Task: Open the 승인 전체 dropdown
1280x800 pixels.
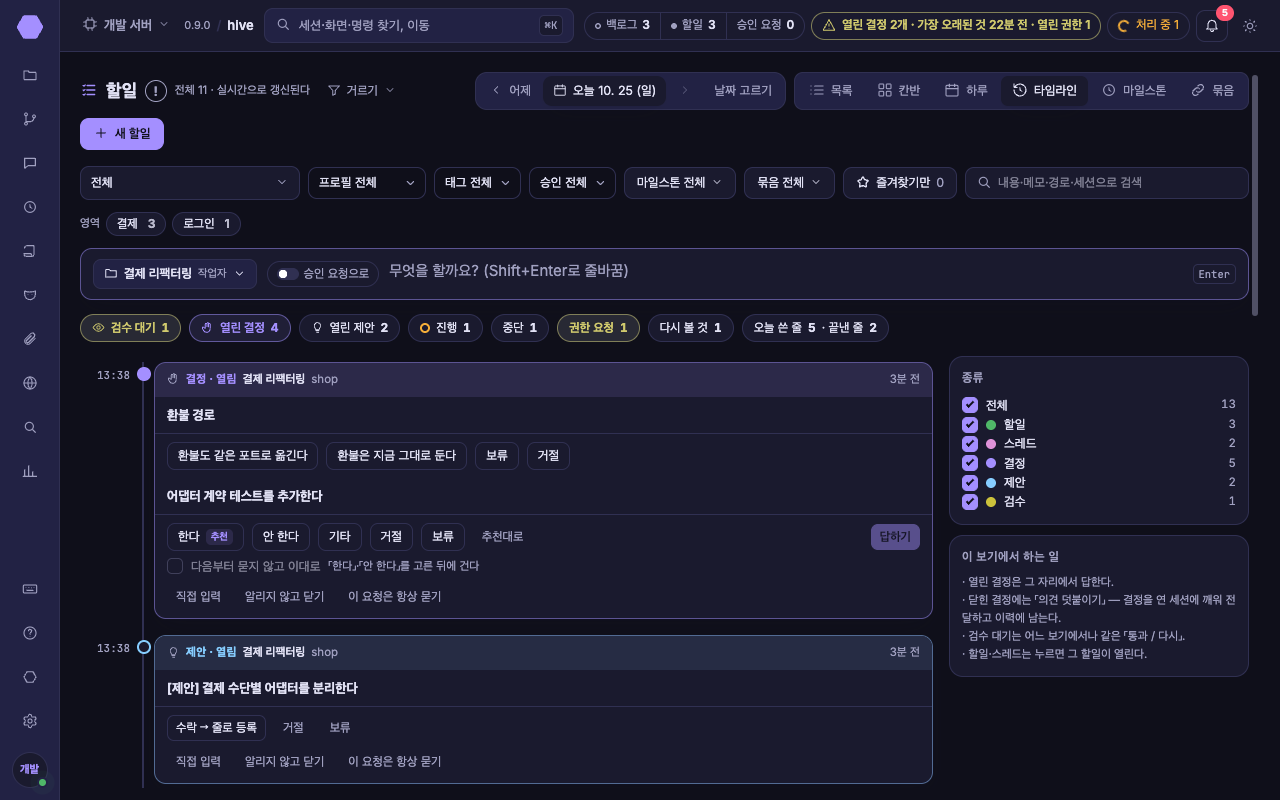Action: tap(572, 183)
